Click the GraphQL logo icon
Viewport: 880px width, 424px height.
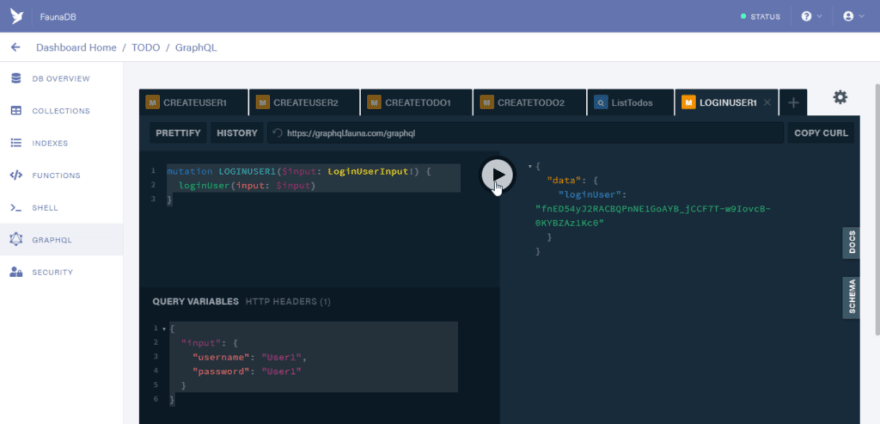tap(16, 240)
